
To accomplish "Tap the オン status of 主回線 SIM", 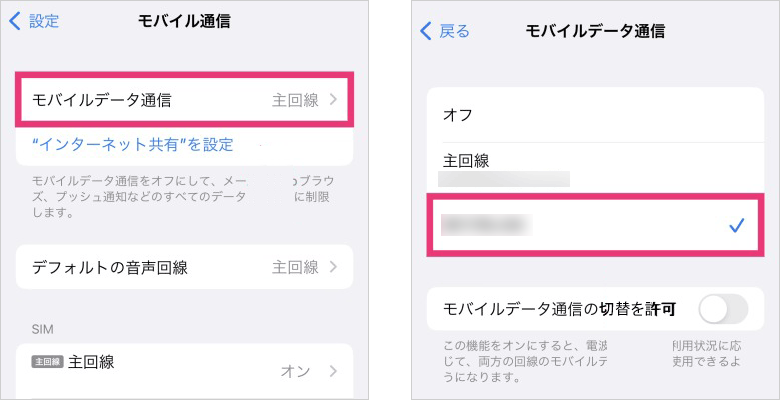I will pos(295,371).
